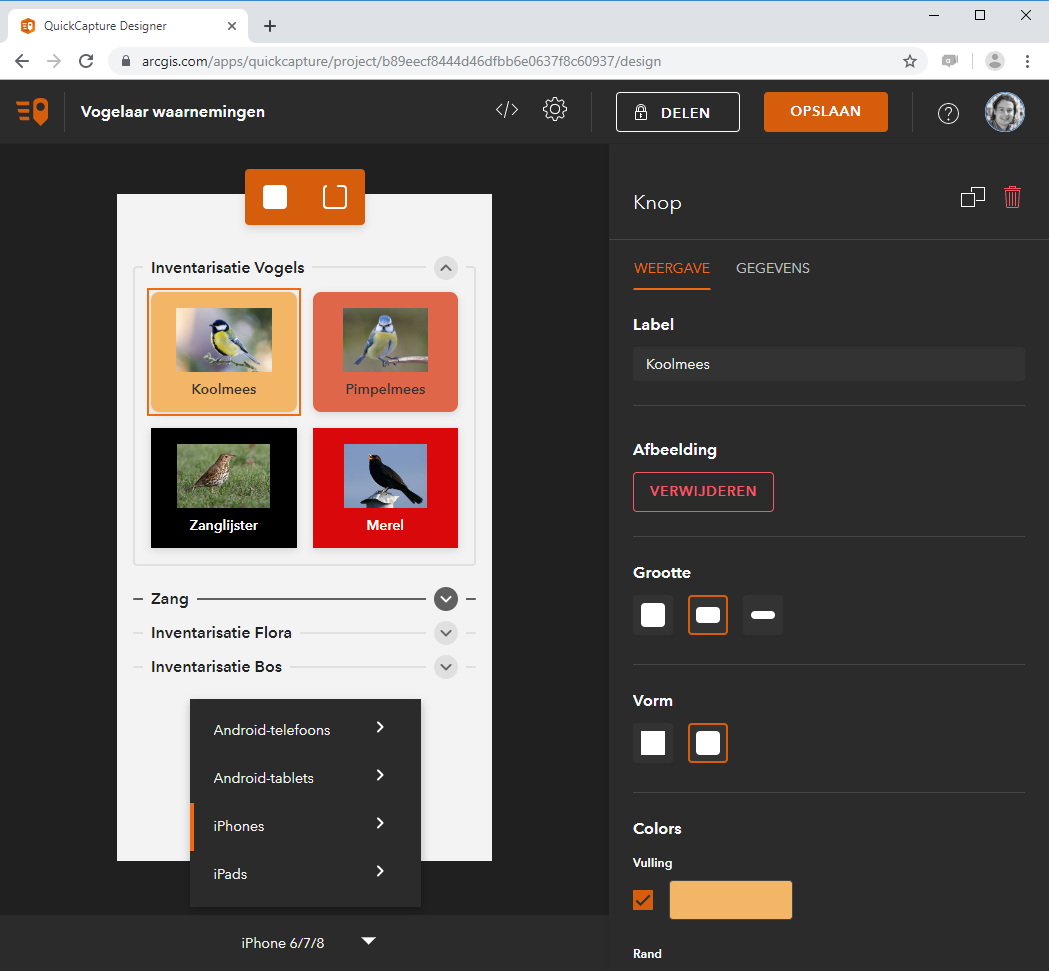Collapse the Inventarisatie Vogels group
This screenshot has height=971, width=1049.
(x=446, y=268)
